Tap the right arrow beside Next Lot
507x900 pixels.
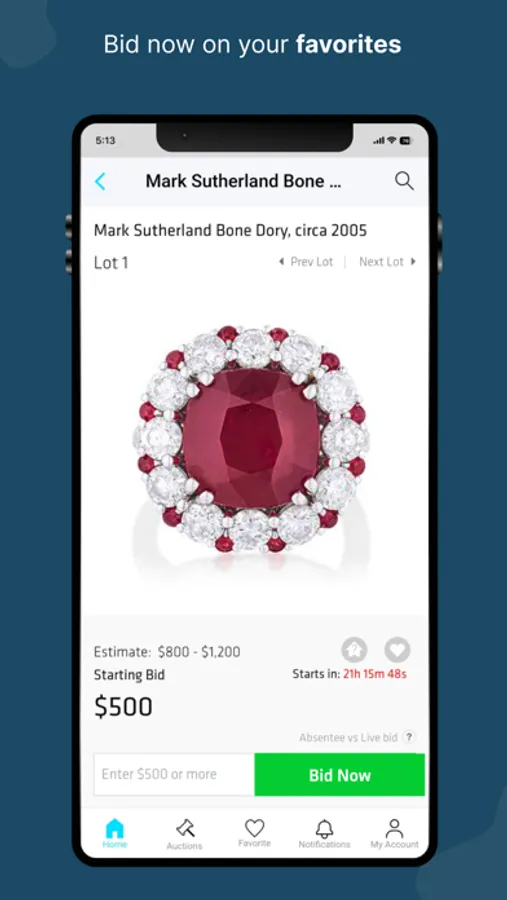[x=413, y=262]
